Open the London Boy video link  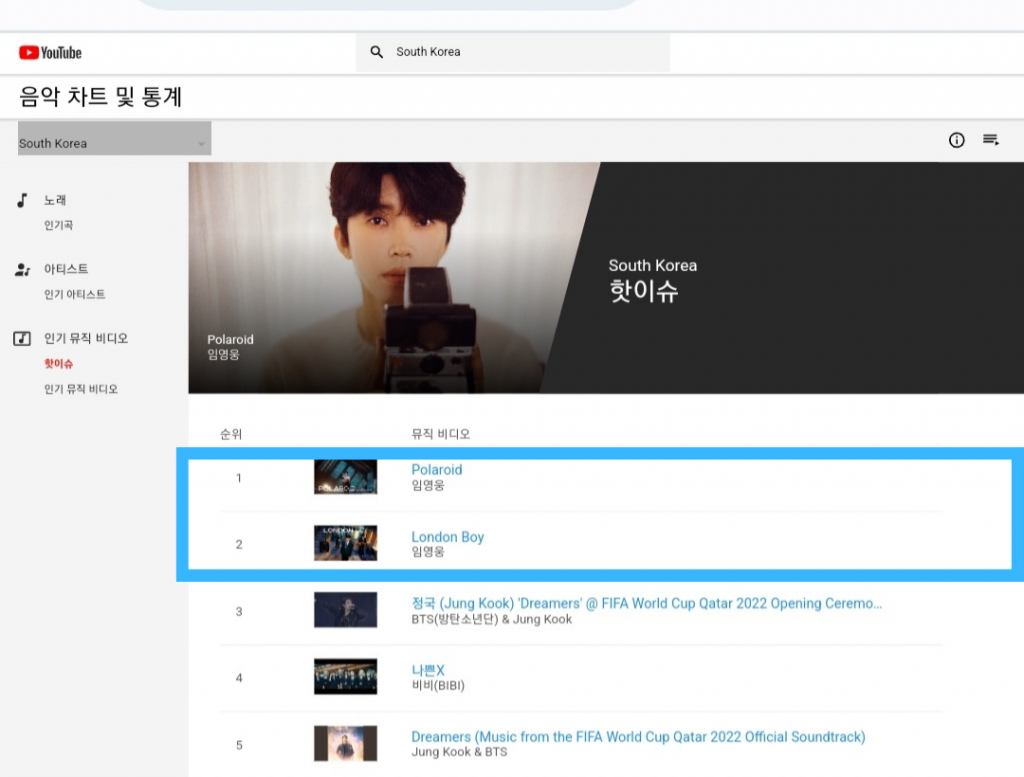[x=448, y=537]
